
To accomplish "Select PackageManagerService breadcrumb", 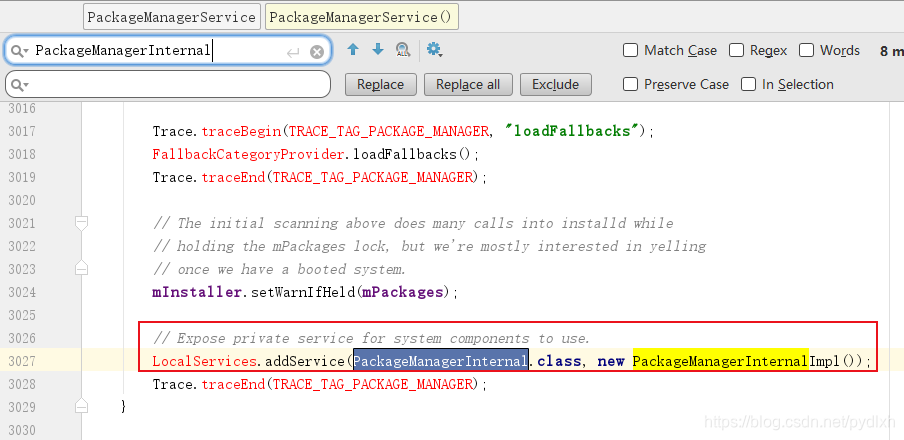I will coord(171,17).
